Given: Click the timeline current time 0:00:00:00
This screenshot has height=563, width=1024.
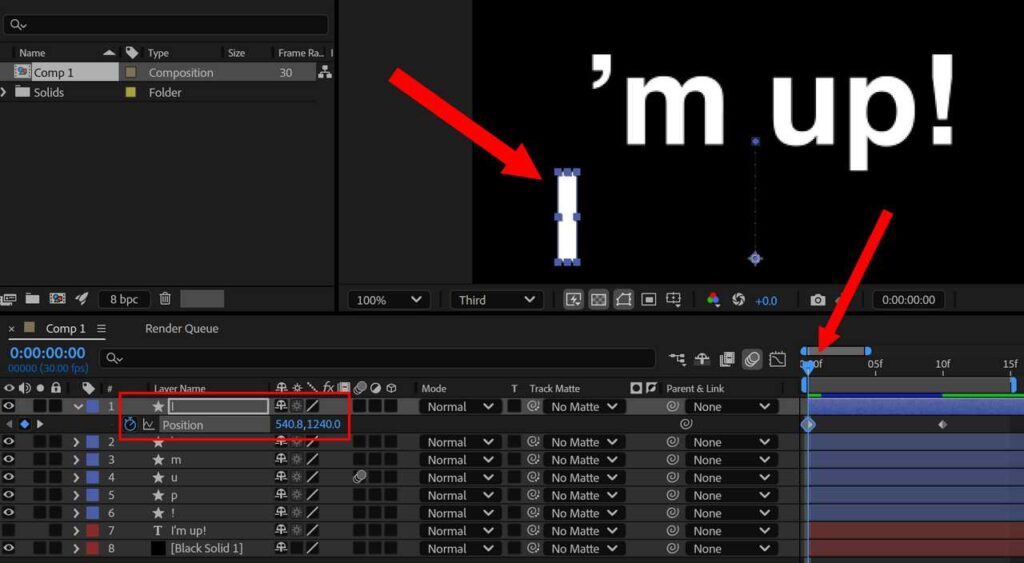Looking at the screenshot, I should coord(48,353).
